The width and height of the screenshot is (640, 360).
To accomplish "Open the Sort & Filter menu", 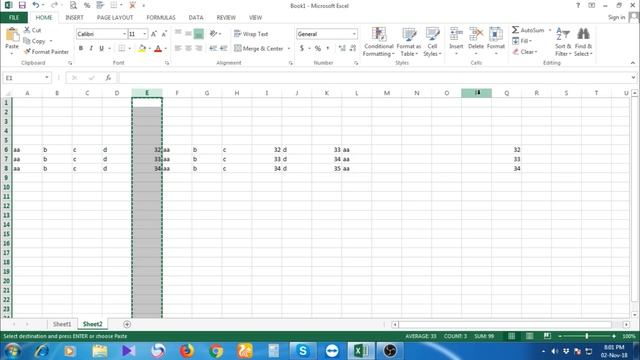I will 563,42.
